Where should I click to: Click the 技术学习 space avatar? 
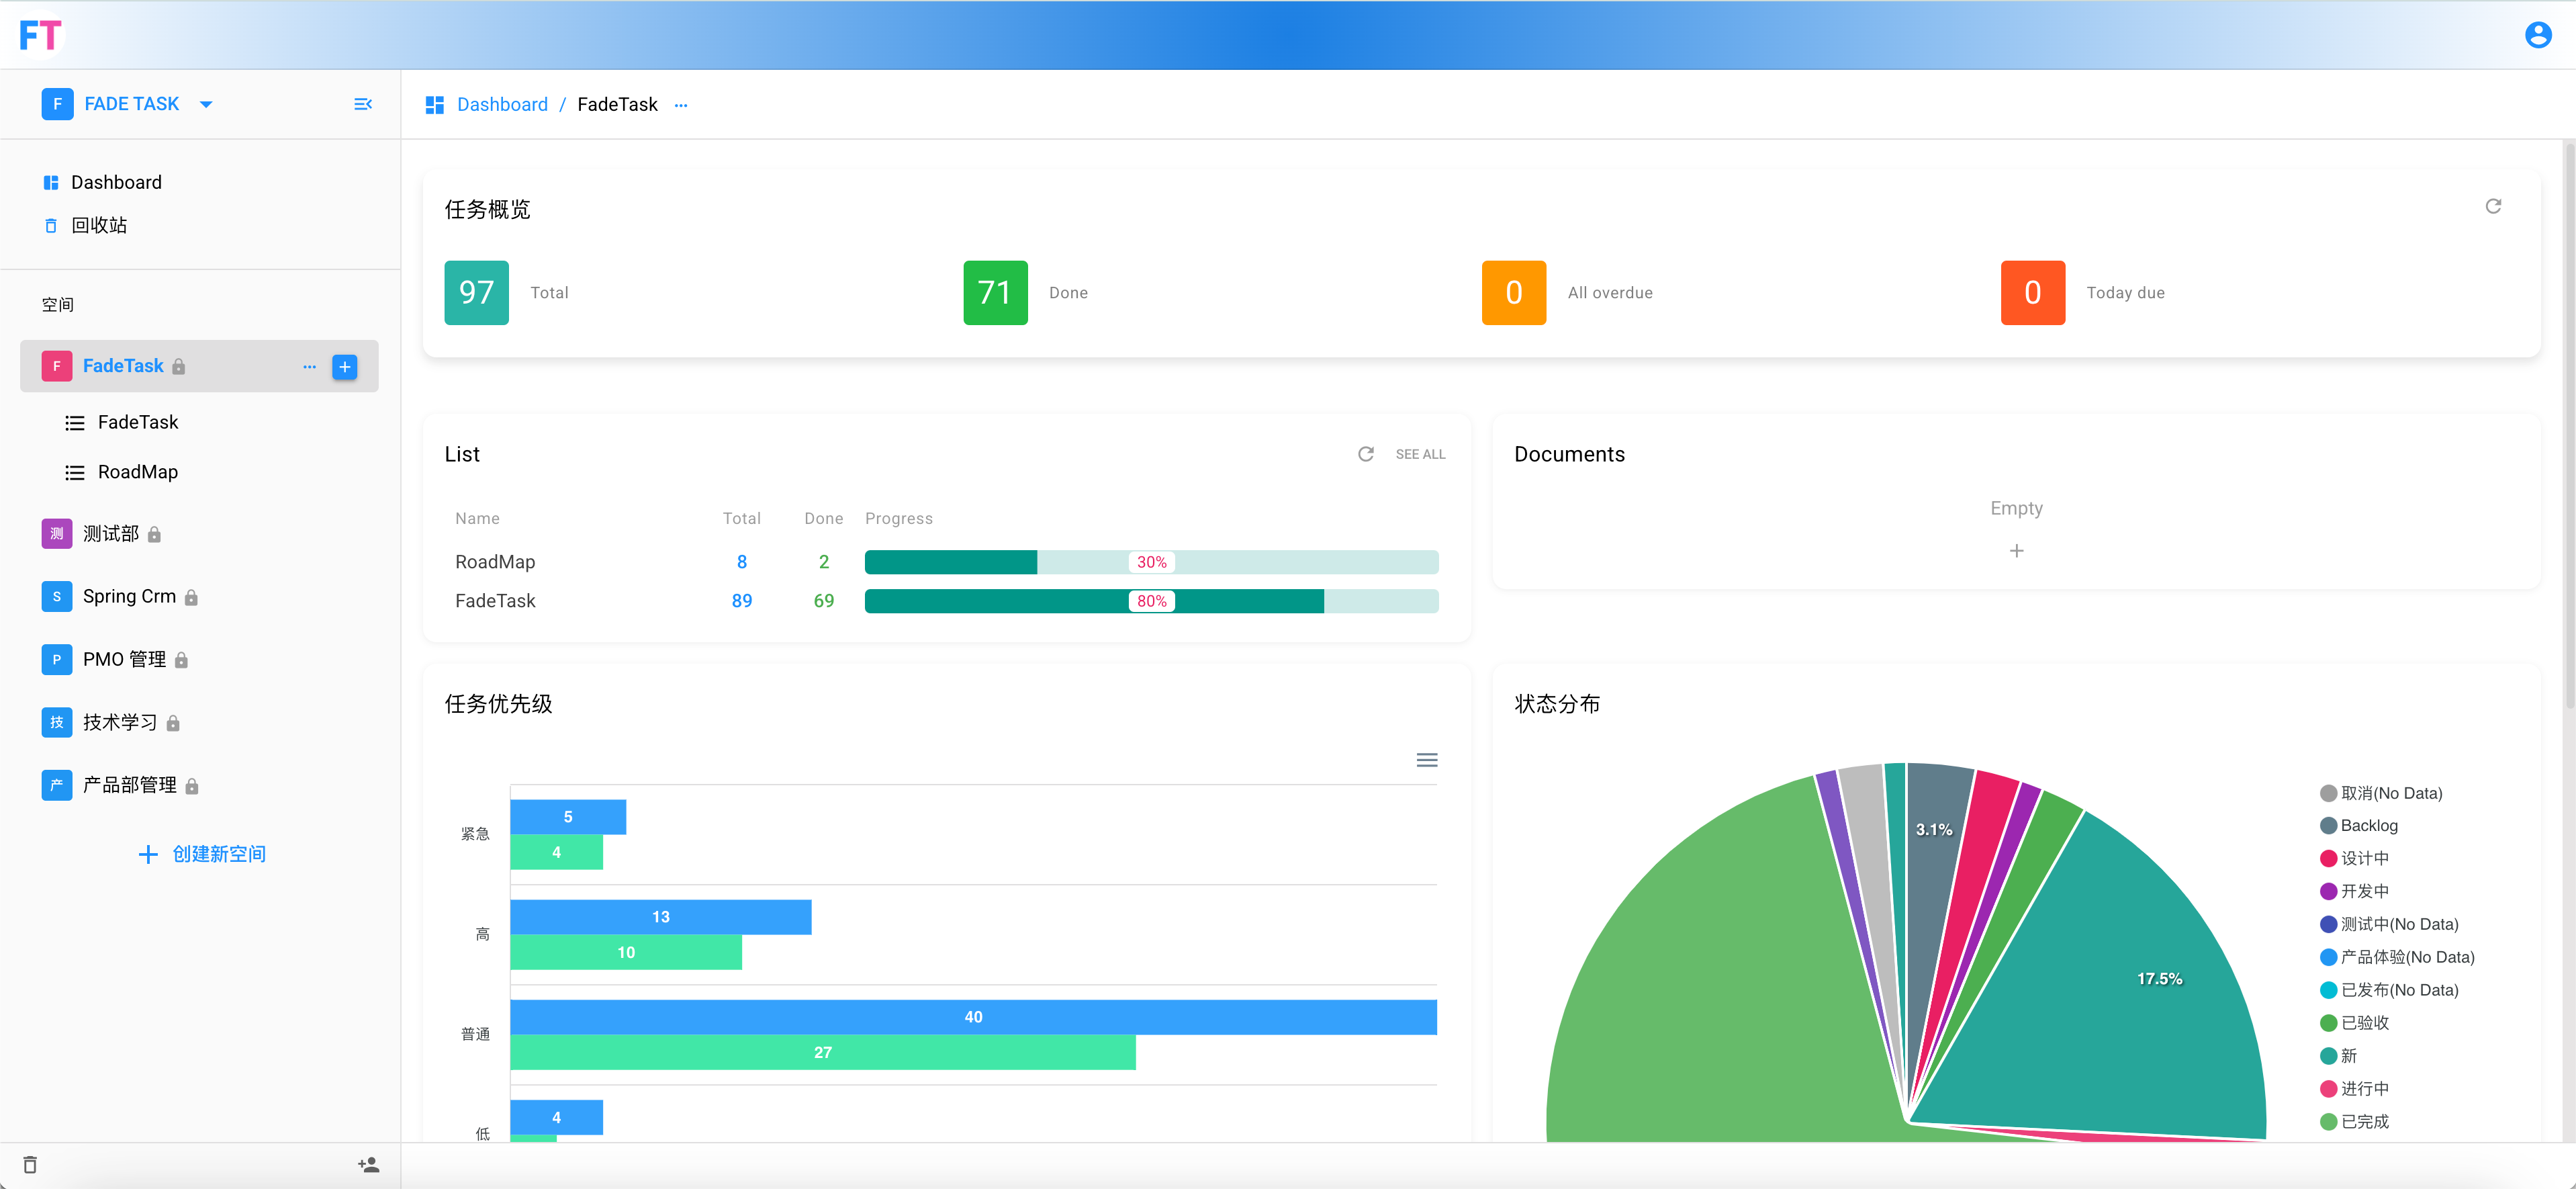(x=56, y=722)
